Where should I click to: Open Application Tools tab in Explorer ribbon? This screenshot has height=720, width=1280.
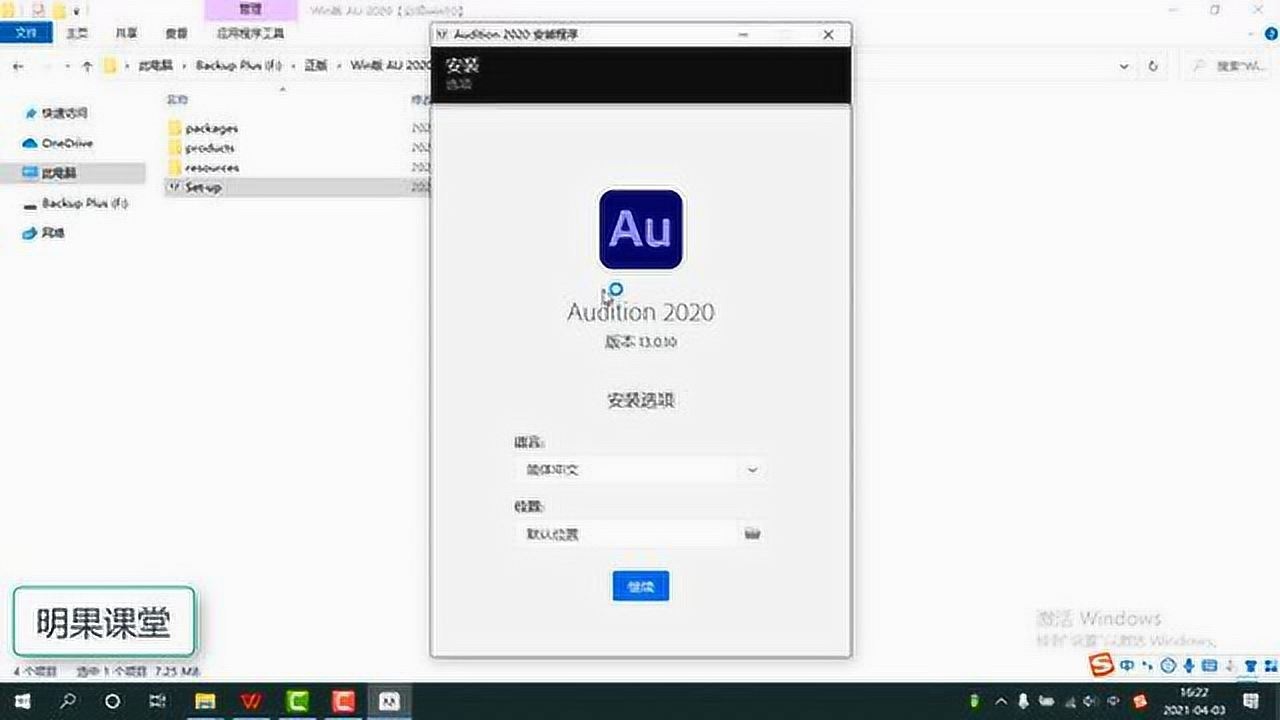pos(250,33)
